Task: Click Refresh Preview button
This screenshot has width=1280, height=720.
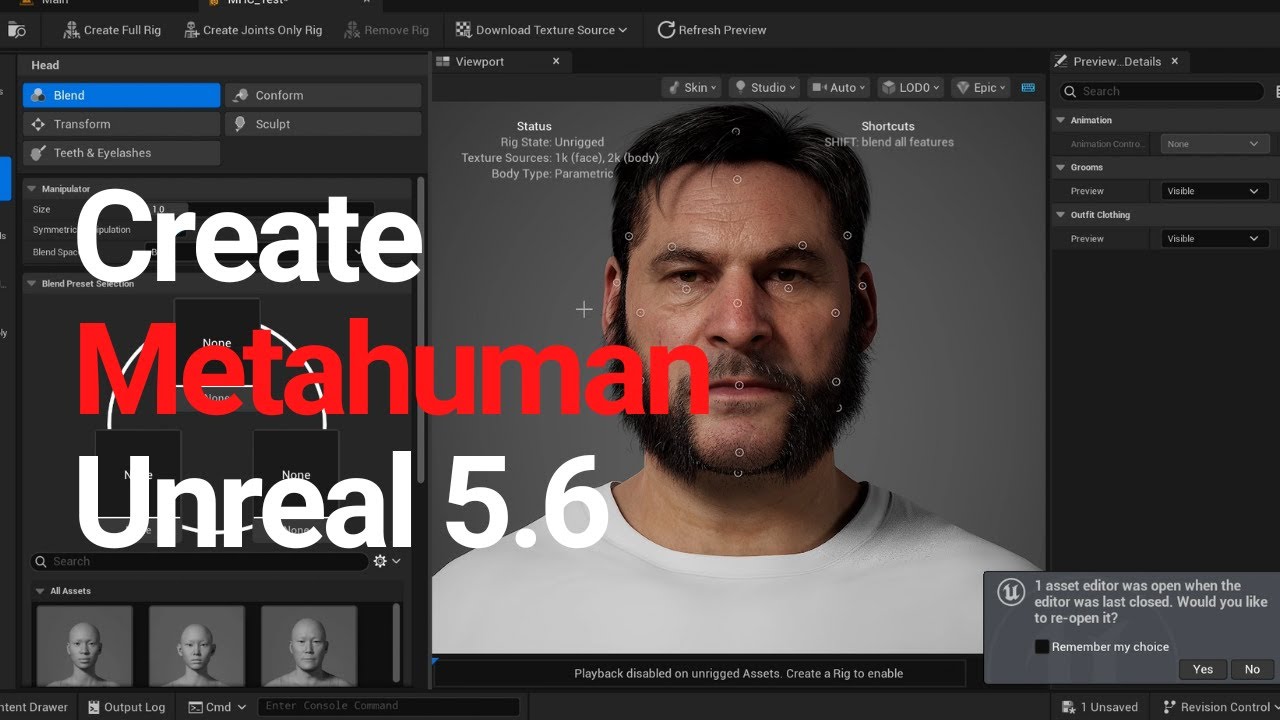Action: click(x=712, y=30)
